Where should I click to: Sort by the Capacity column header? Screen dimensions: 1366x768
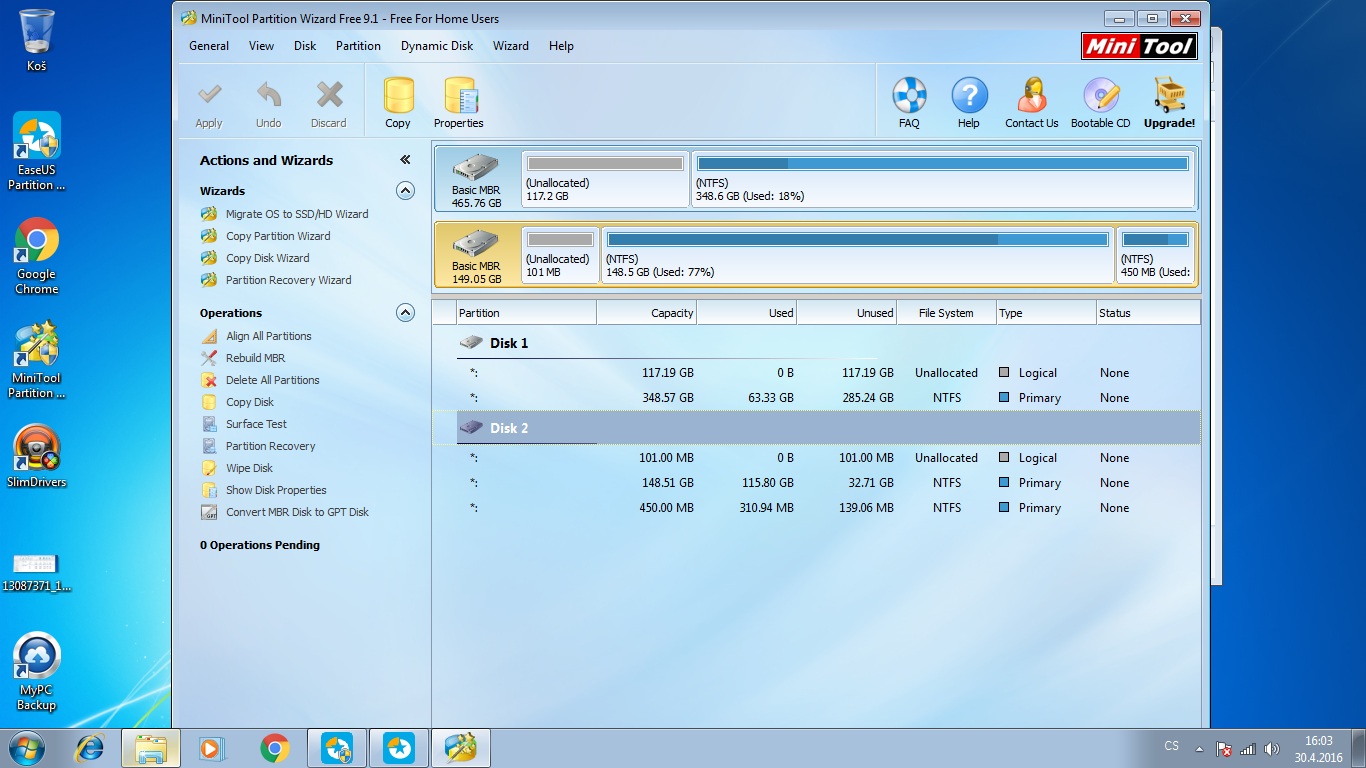coord(646,313)
